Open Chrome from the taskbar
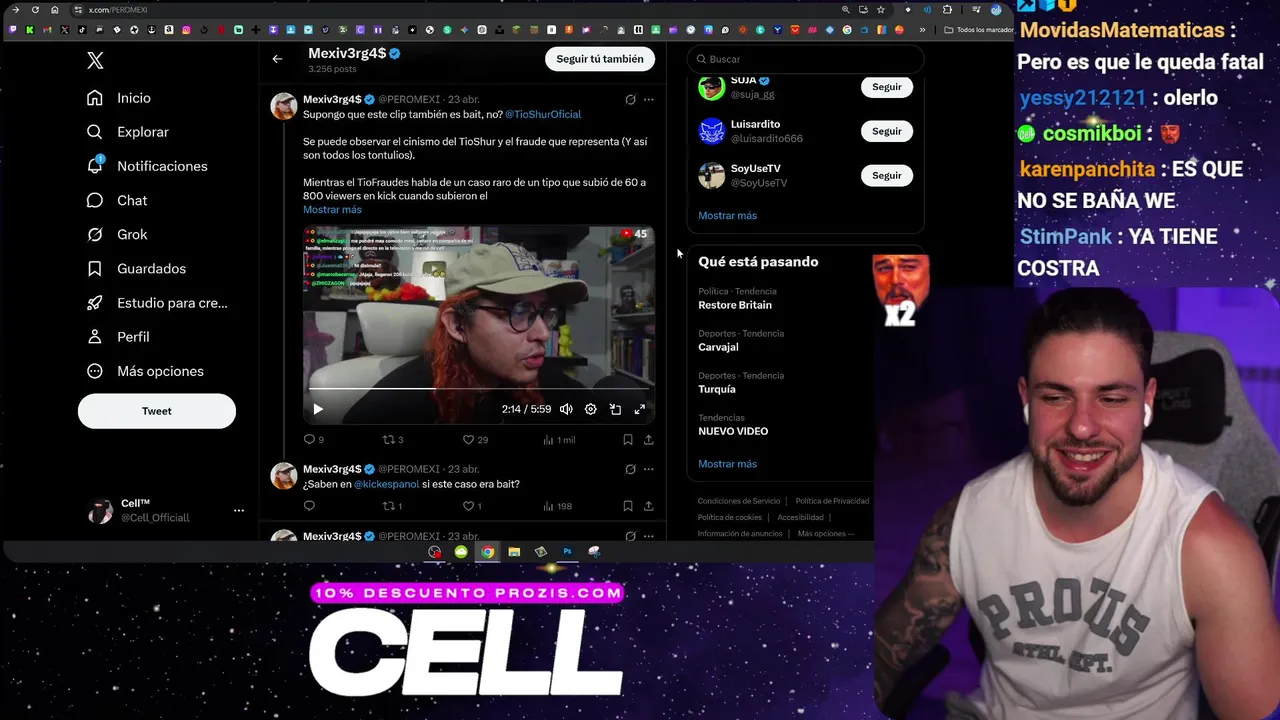Image resolution: width=1280 pixels, height=720 pixels. coord(487,552)
